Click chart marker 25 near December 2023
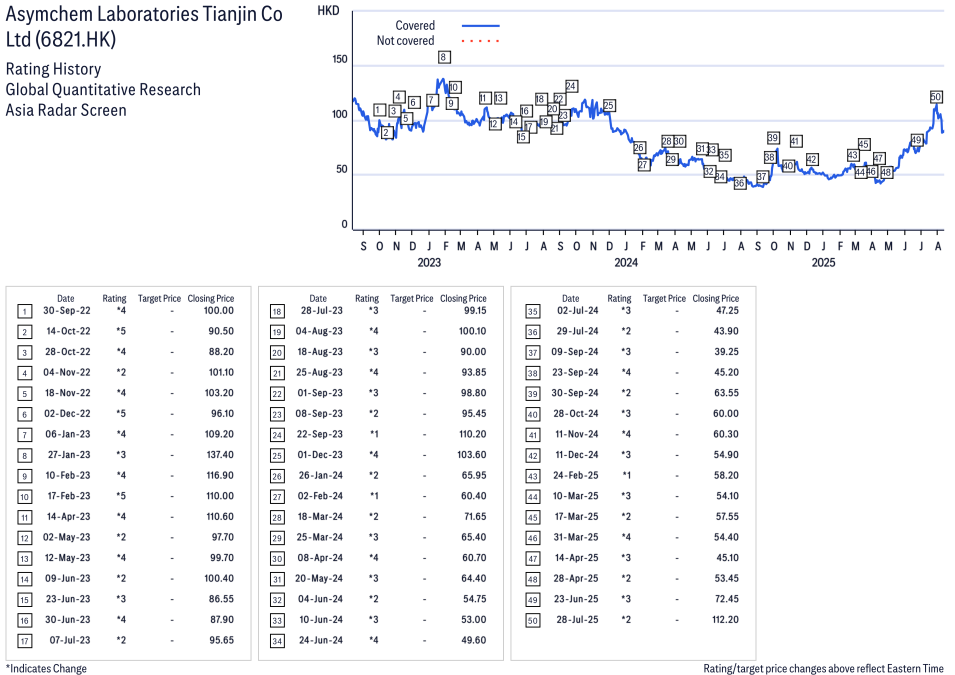Image resolution: width=955 pixels, height=675 pixels. point(608,105)
